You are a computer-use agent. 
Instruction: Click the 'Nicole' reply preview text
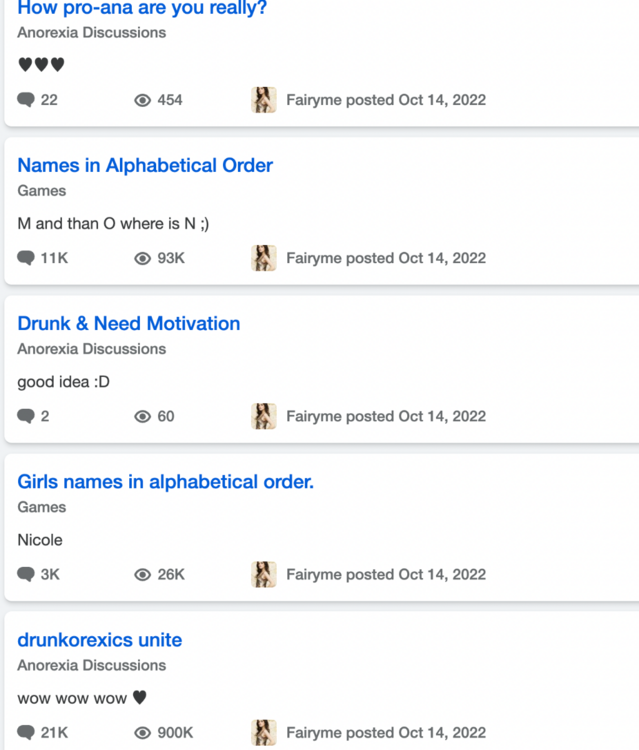click(x=40, y=540)
